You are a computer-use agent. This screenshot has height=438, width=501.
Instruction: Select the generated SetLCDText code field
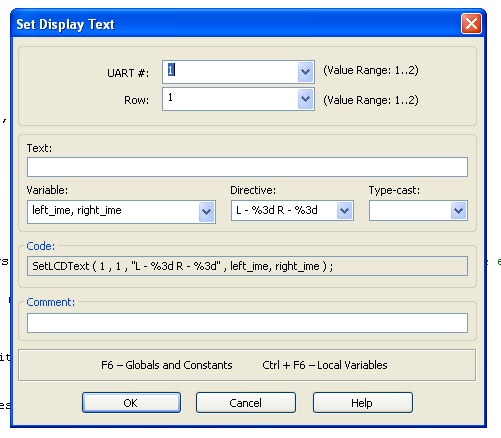tap(247, 266)
